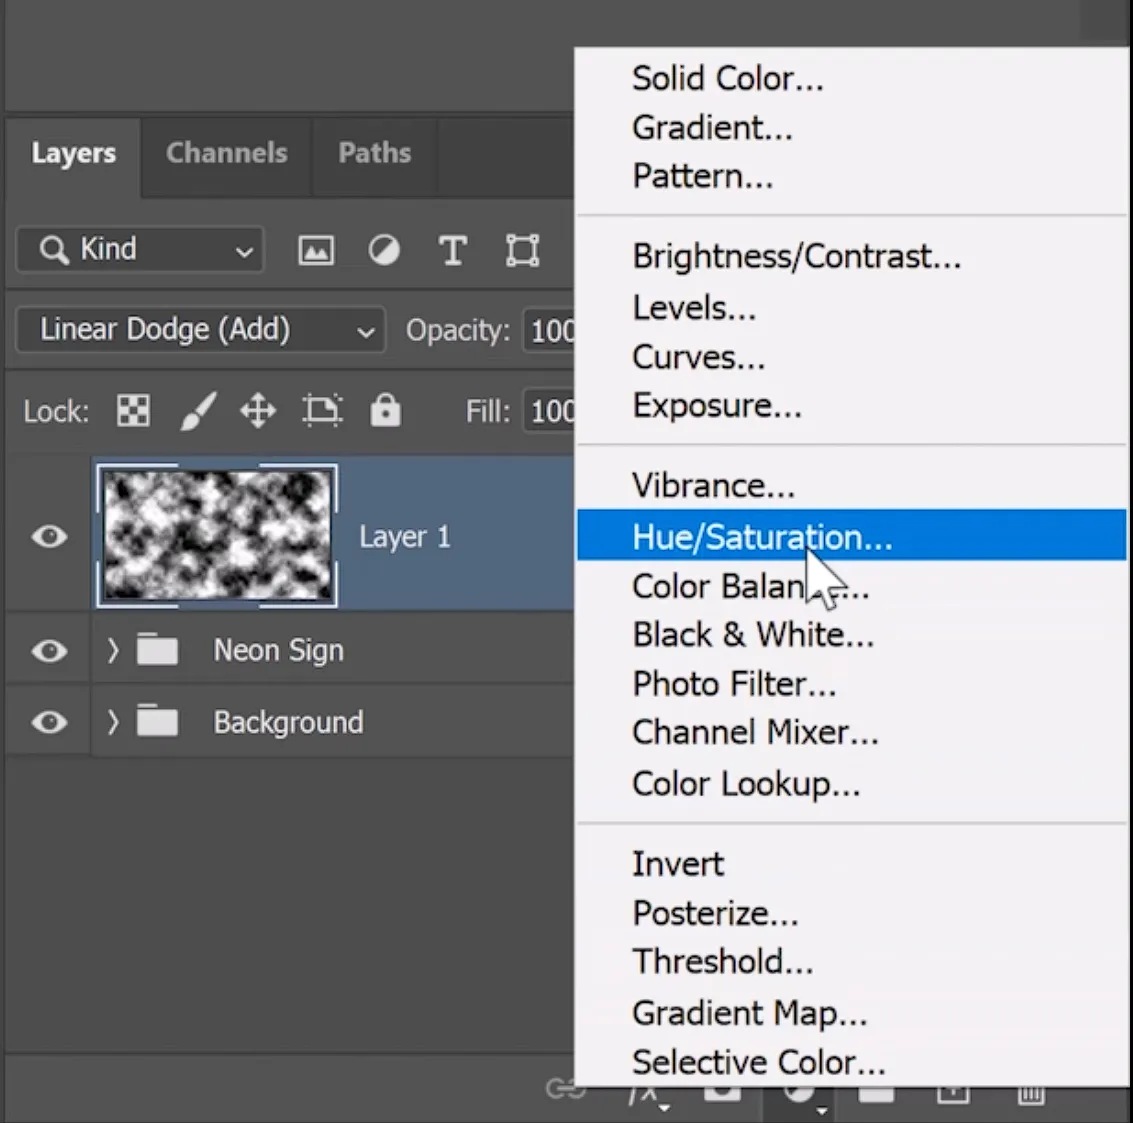Screen dimensions: 1133x1123
Task: Select the Layer 1 clouds thumbnail
Action: point(217,536)
